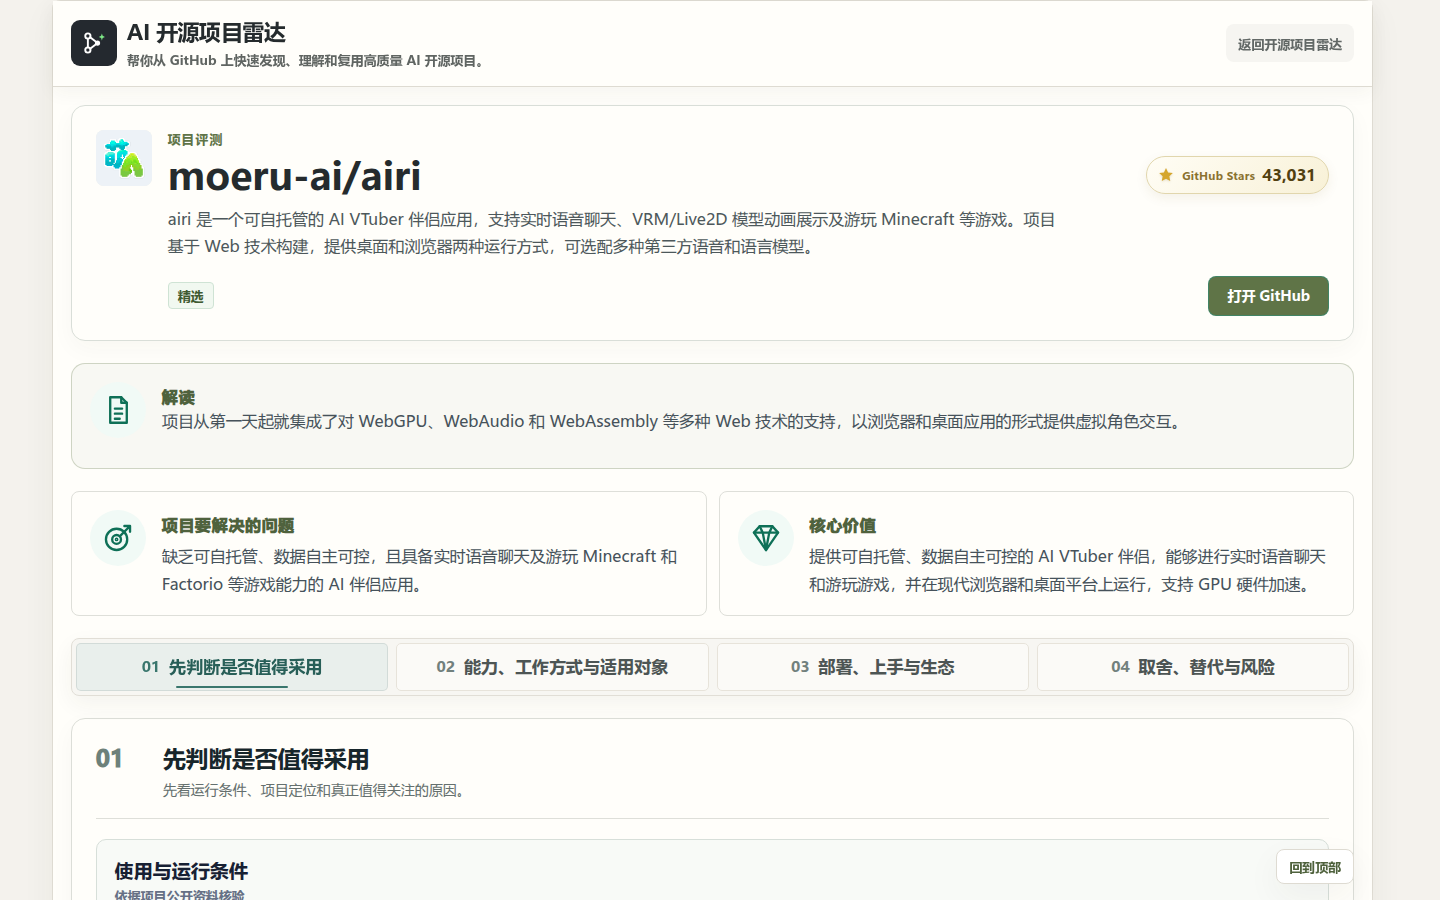Switch to 02 能力、工作方式与适用对象 tab
Viewport: 1440px width, 900px height.
(552, 667)
